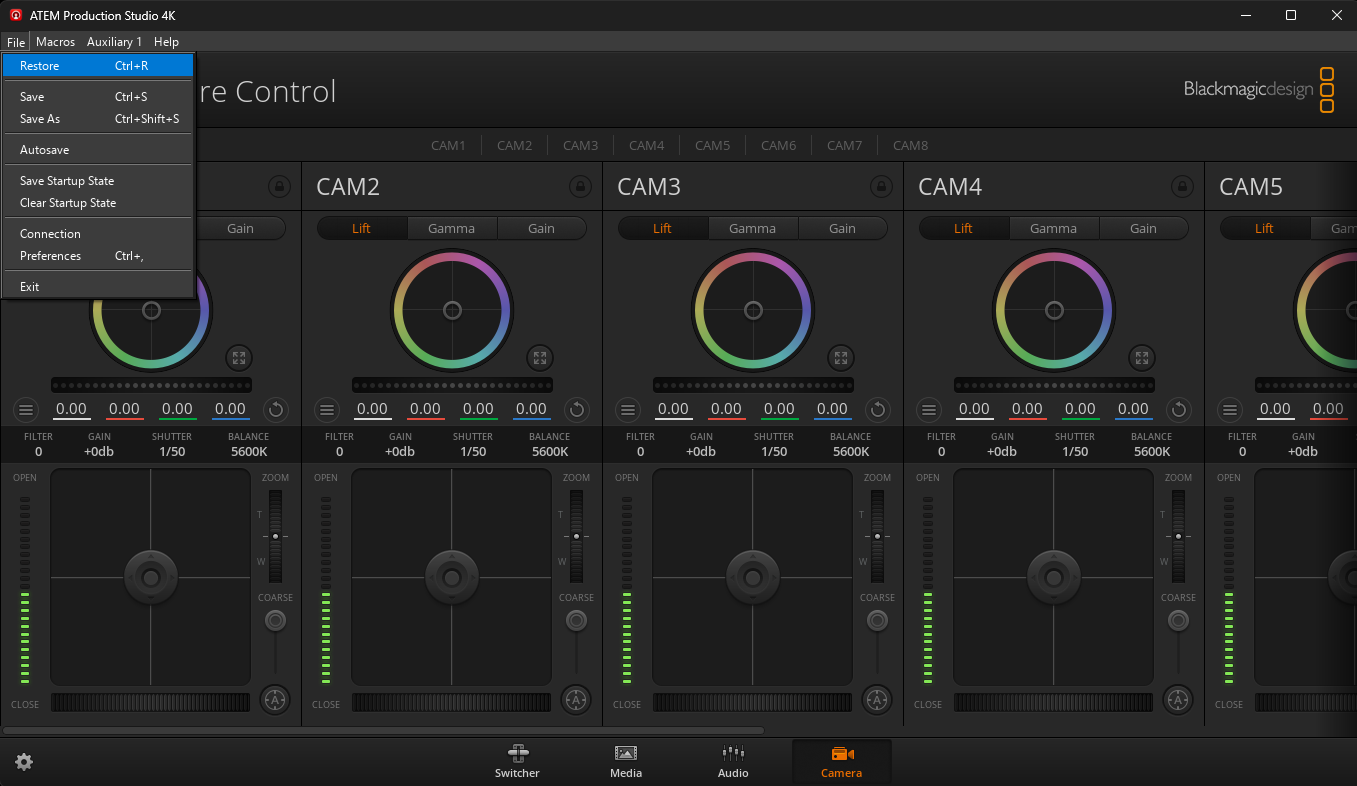Open the Macros menu
1357x786 pixels.
click(56, 42)
